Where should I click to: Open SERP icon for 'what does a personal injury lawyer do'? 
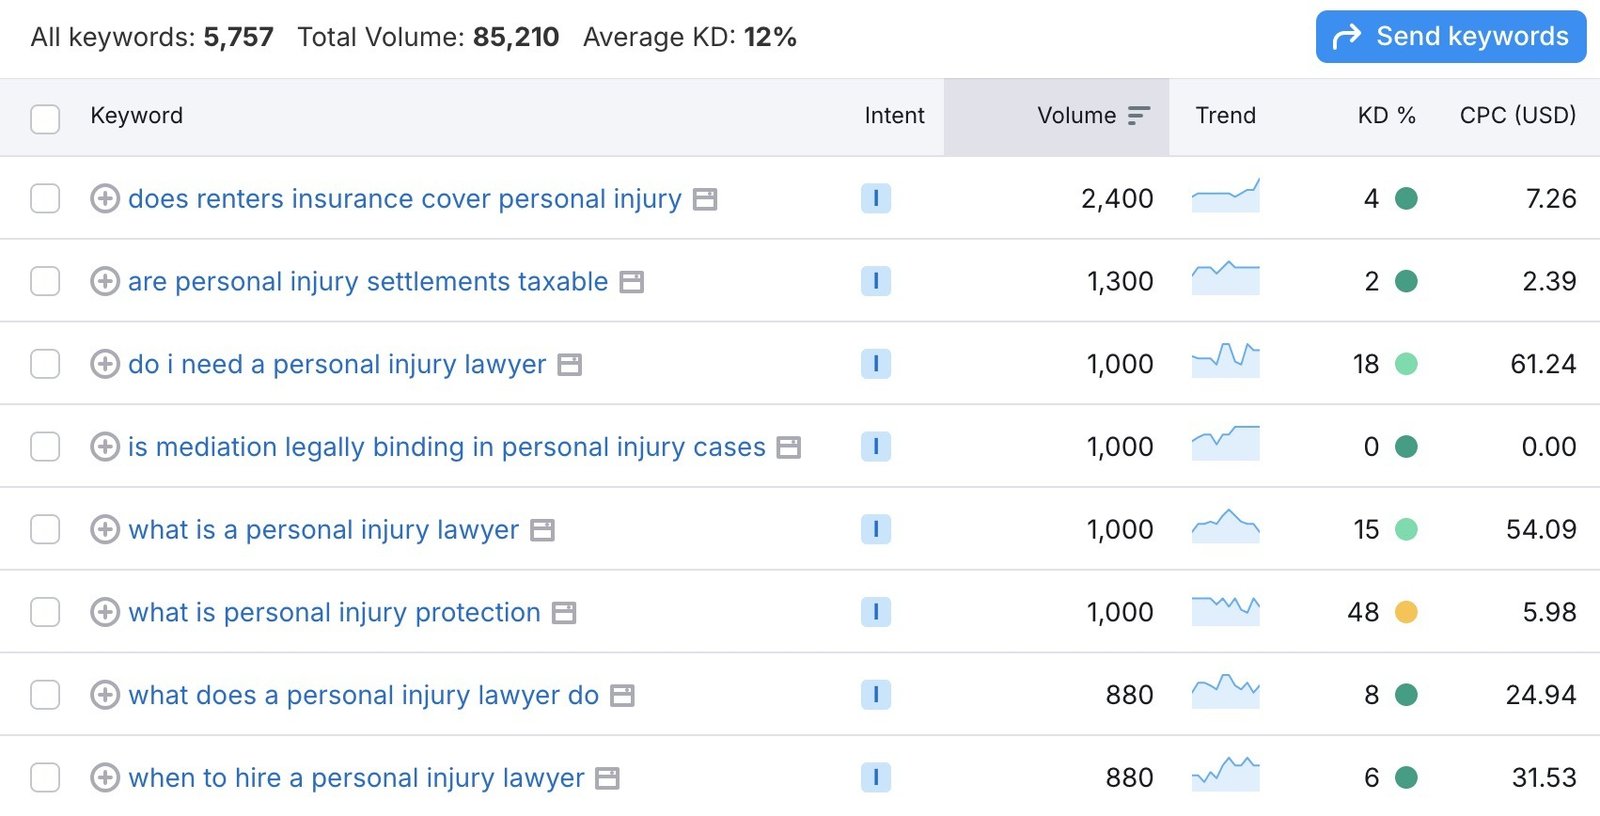point(622,695)
